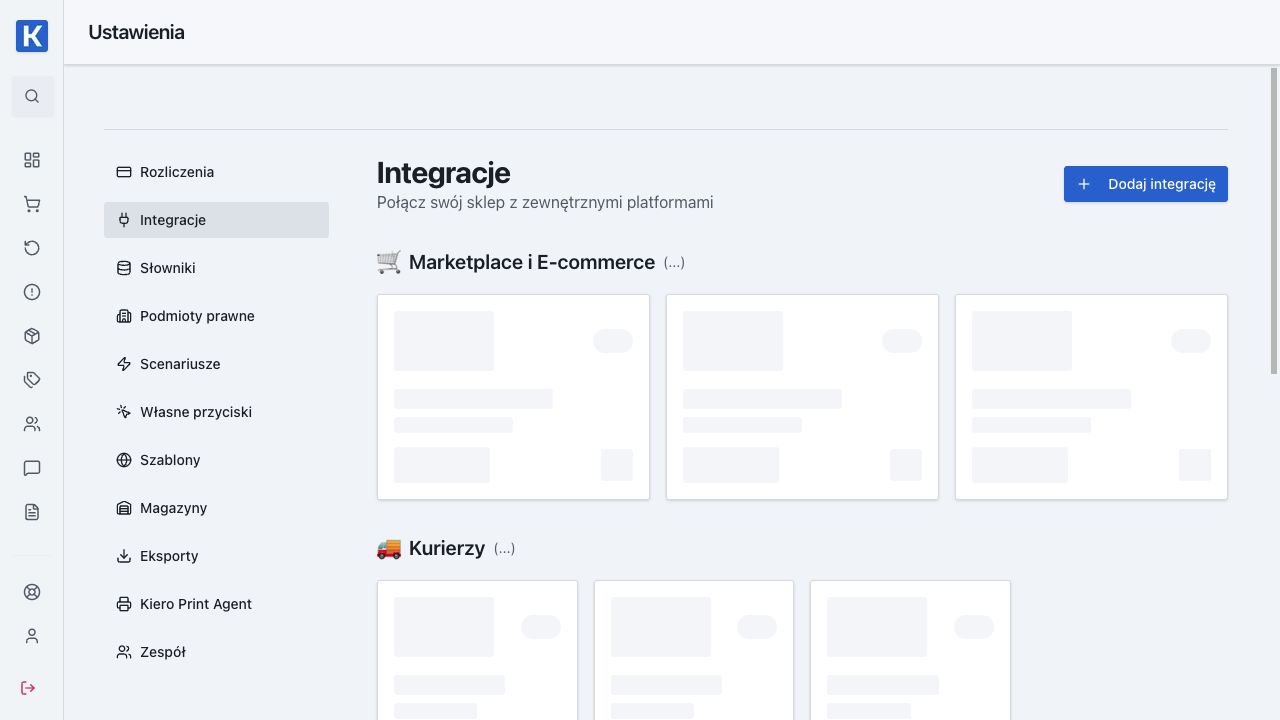Click the search icon in sidebar
Viewport: 1280px width, 720px height.
click(32, 96)
